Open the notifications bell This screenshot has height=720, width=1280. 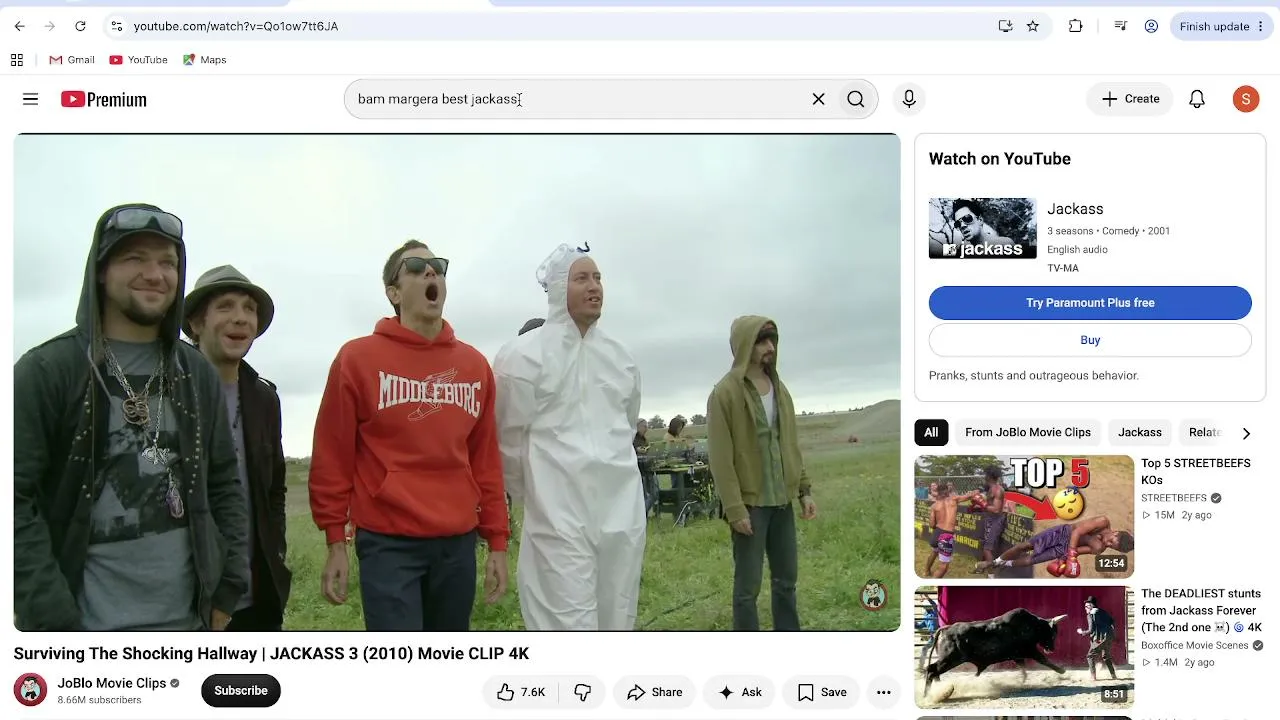pos(1197,99)
